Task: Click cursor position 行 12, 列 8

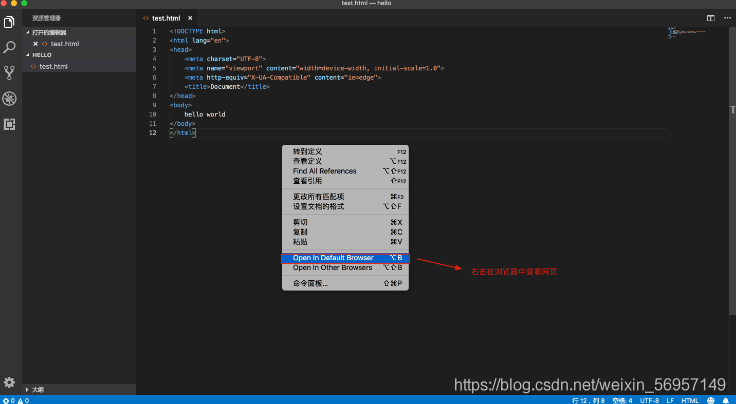Action: tap(588, 400)
